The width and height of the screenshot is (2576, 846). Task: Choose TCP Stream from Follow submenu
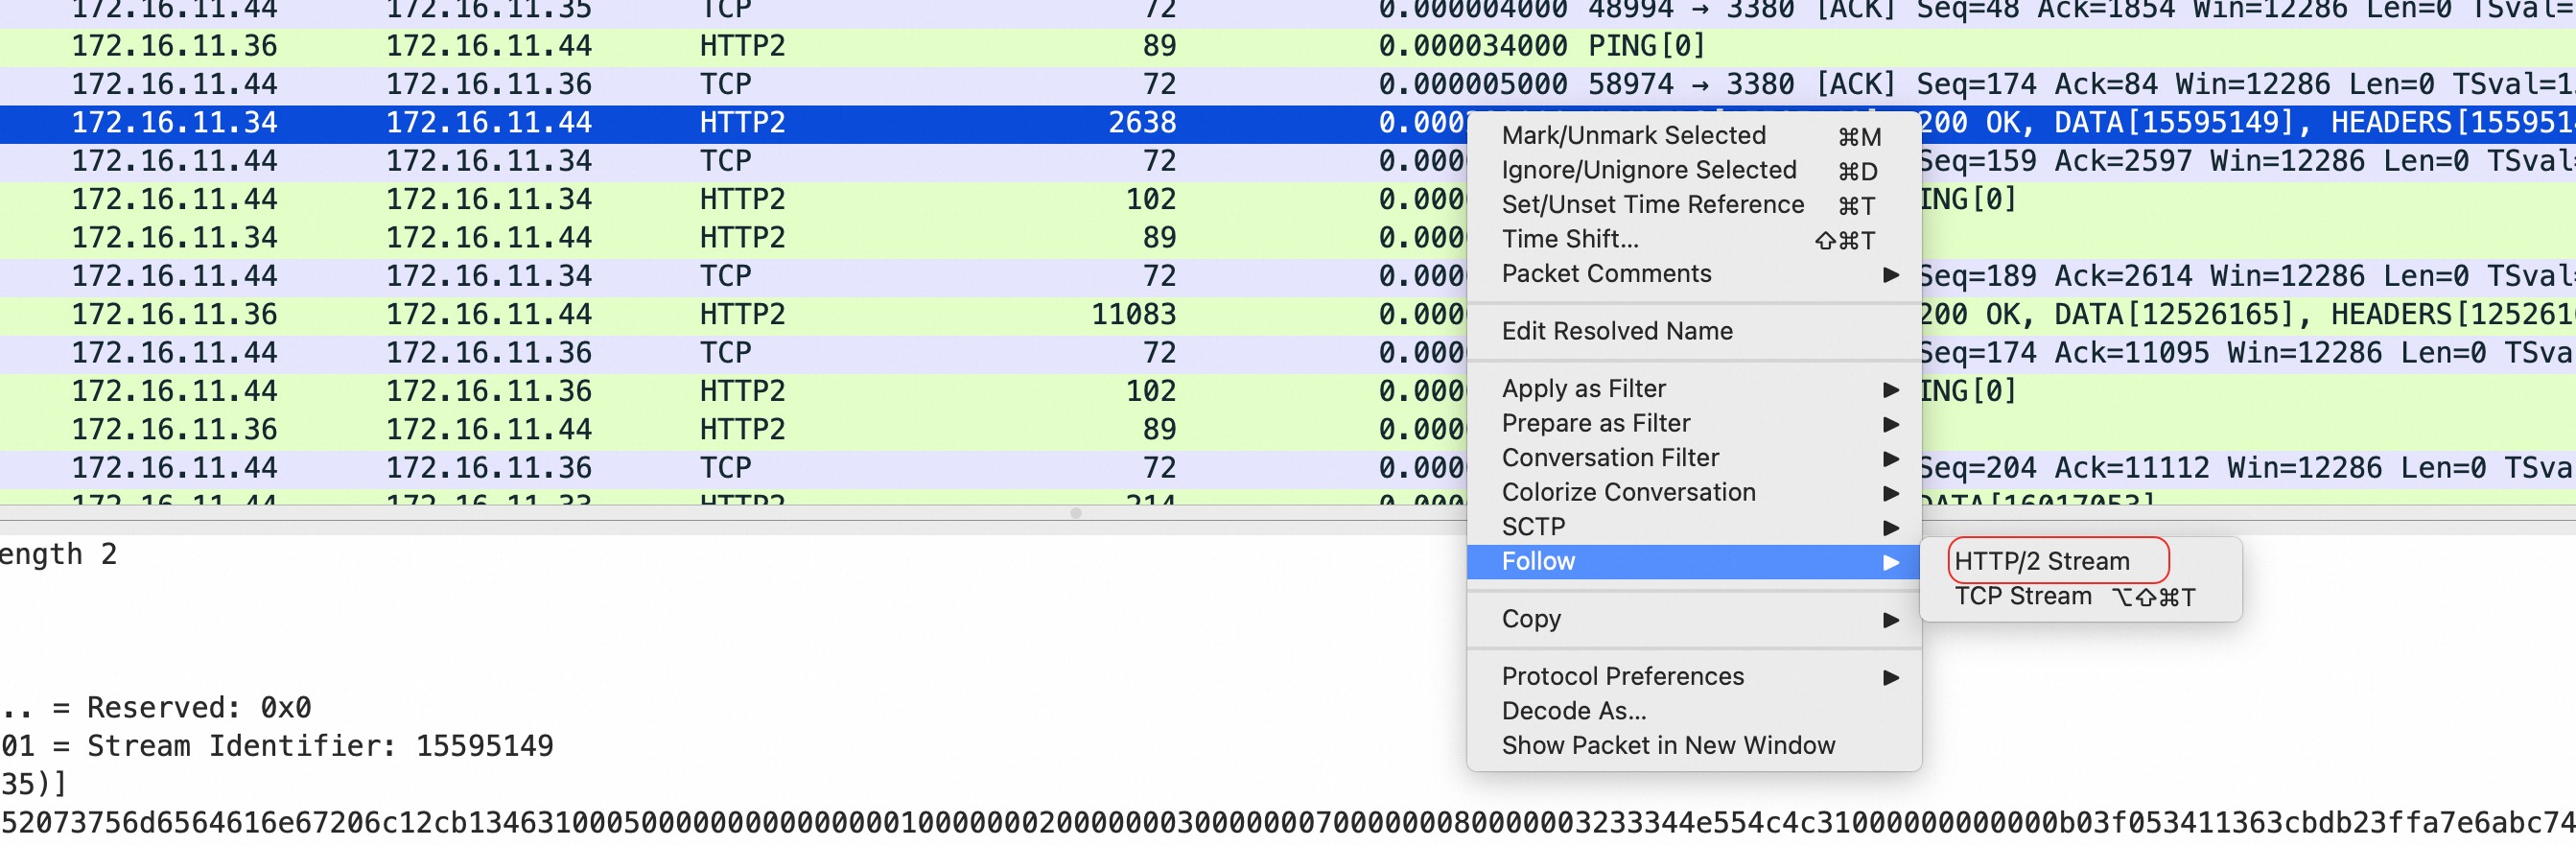pos(2022,596)
